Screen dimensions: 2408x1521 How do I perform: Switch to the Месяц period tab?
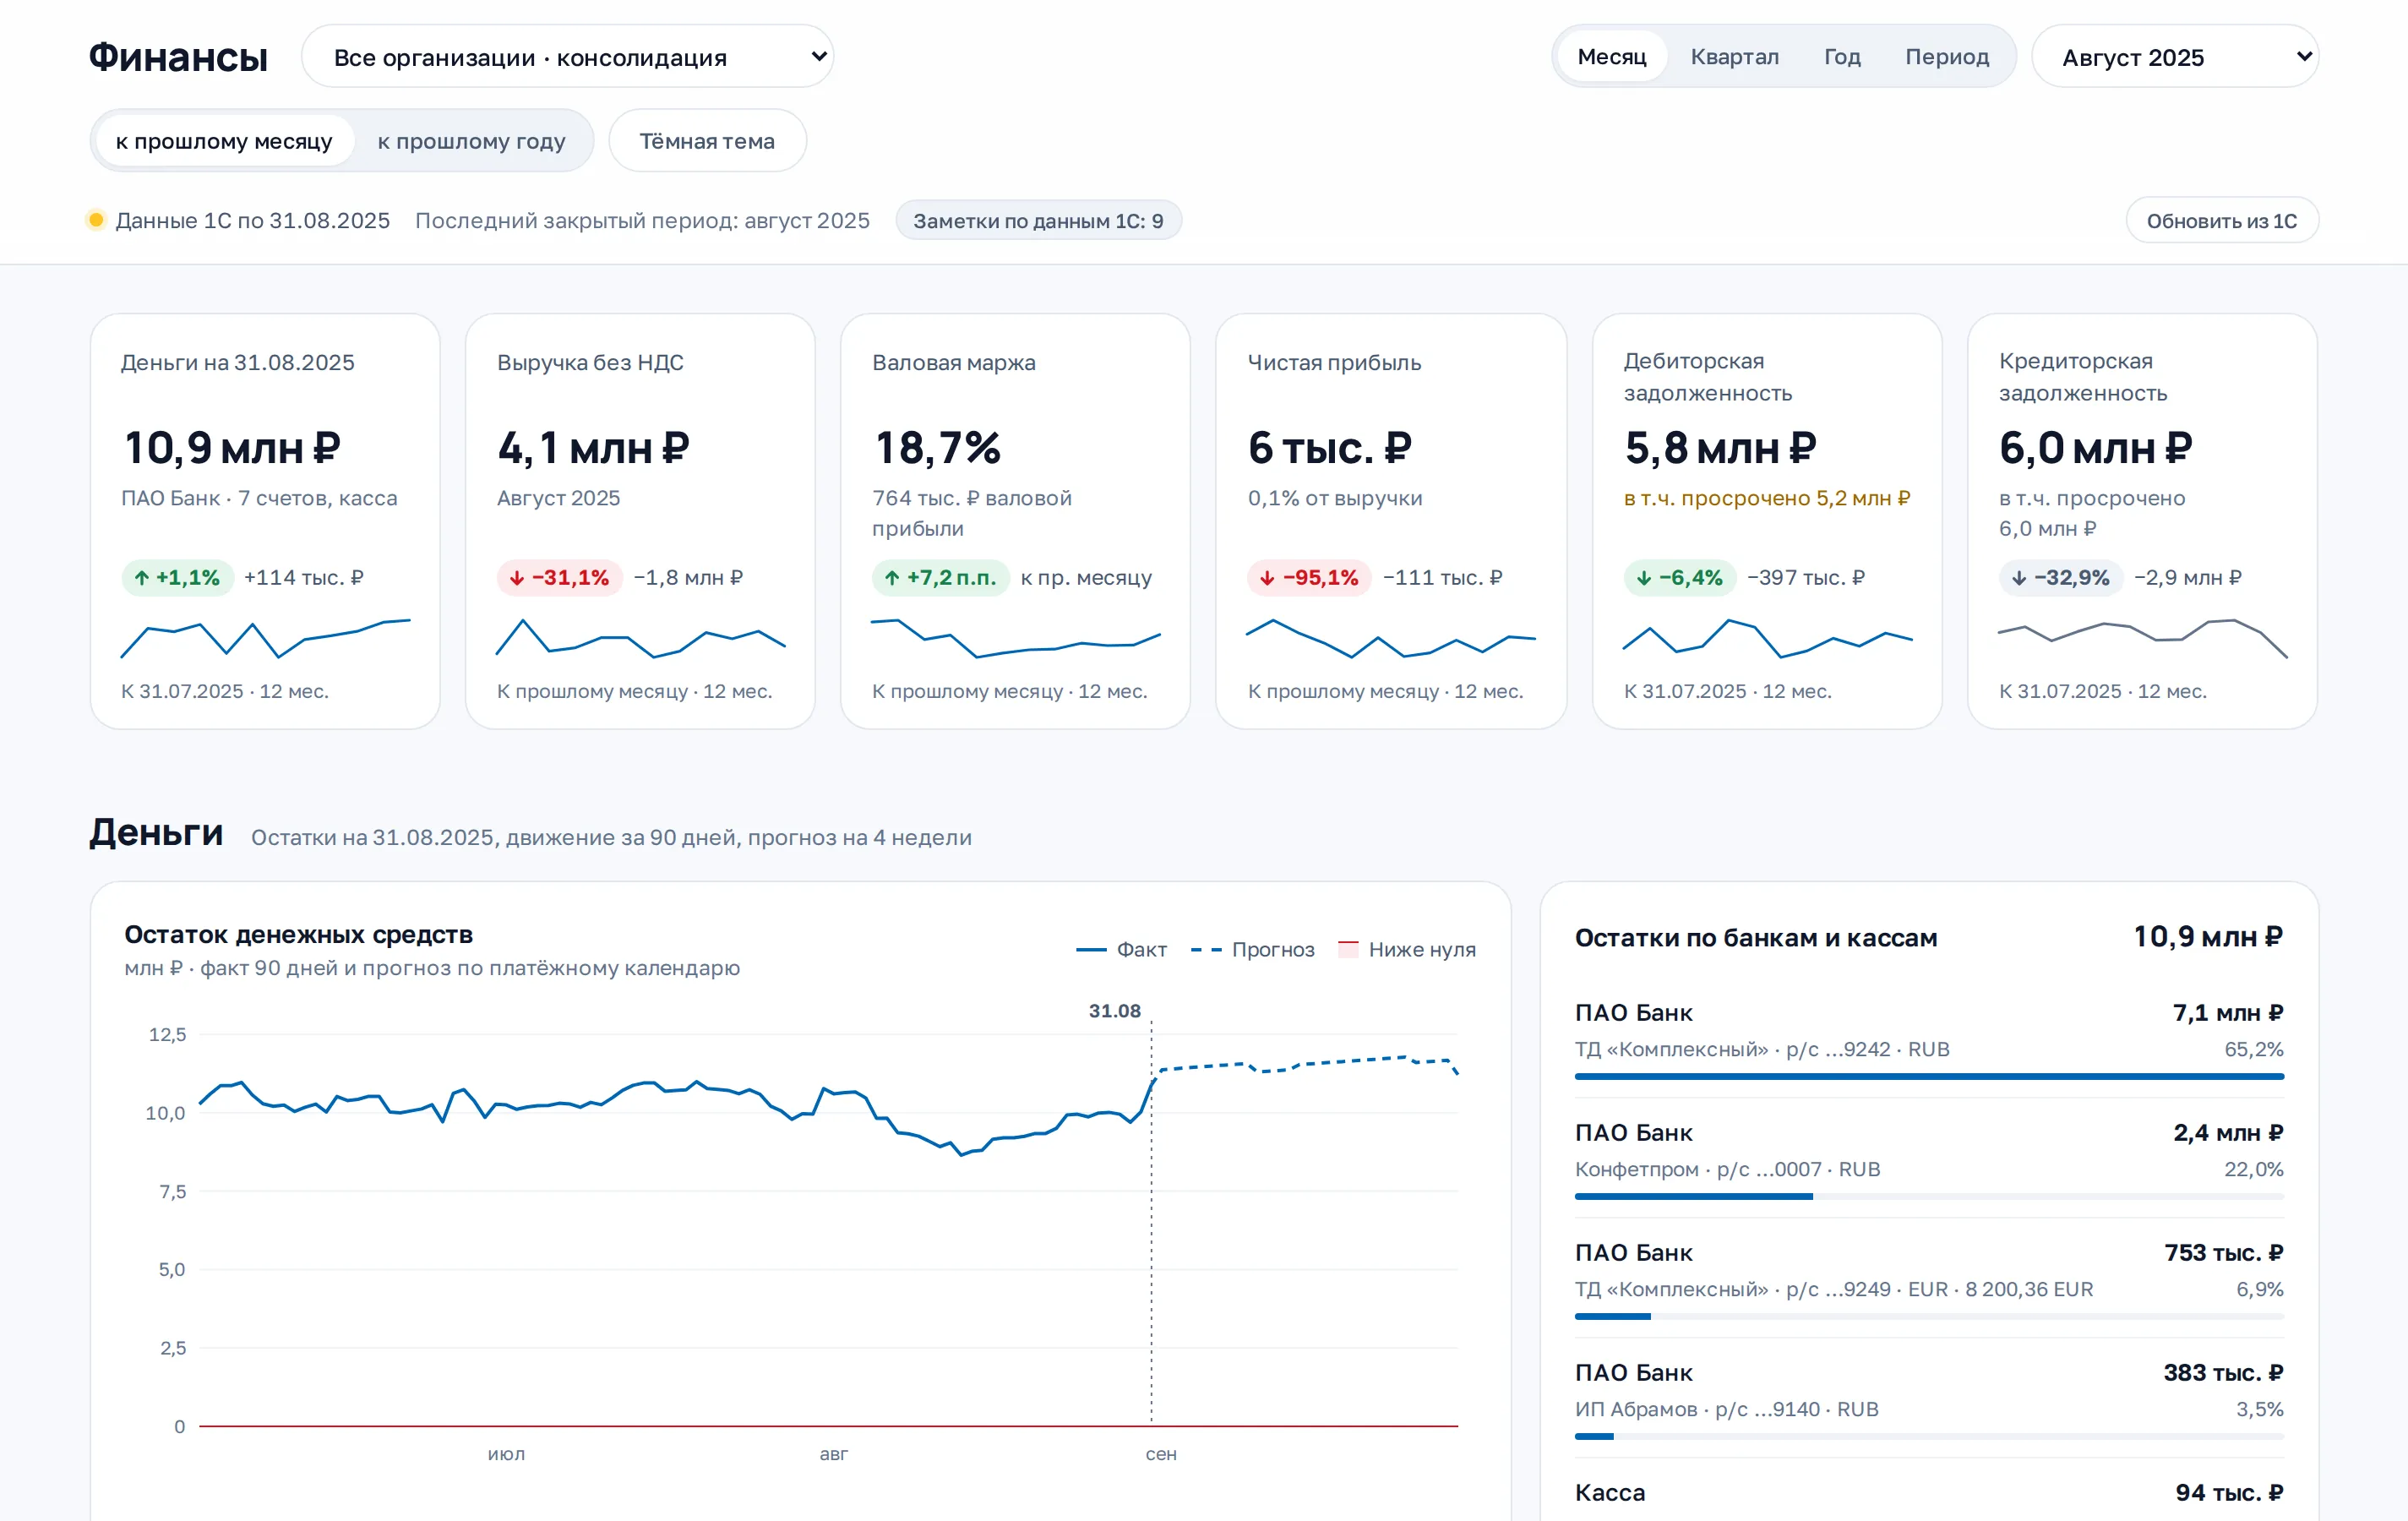(1611, 57)
